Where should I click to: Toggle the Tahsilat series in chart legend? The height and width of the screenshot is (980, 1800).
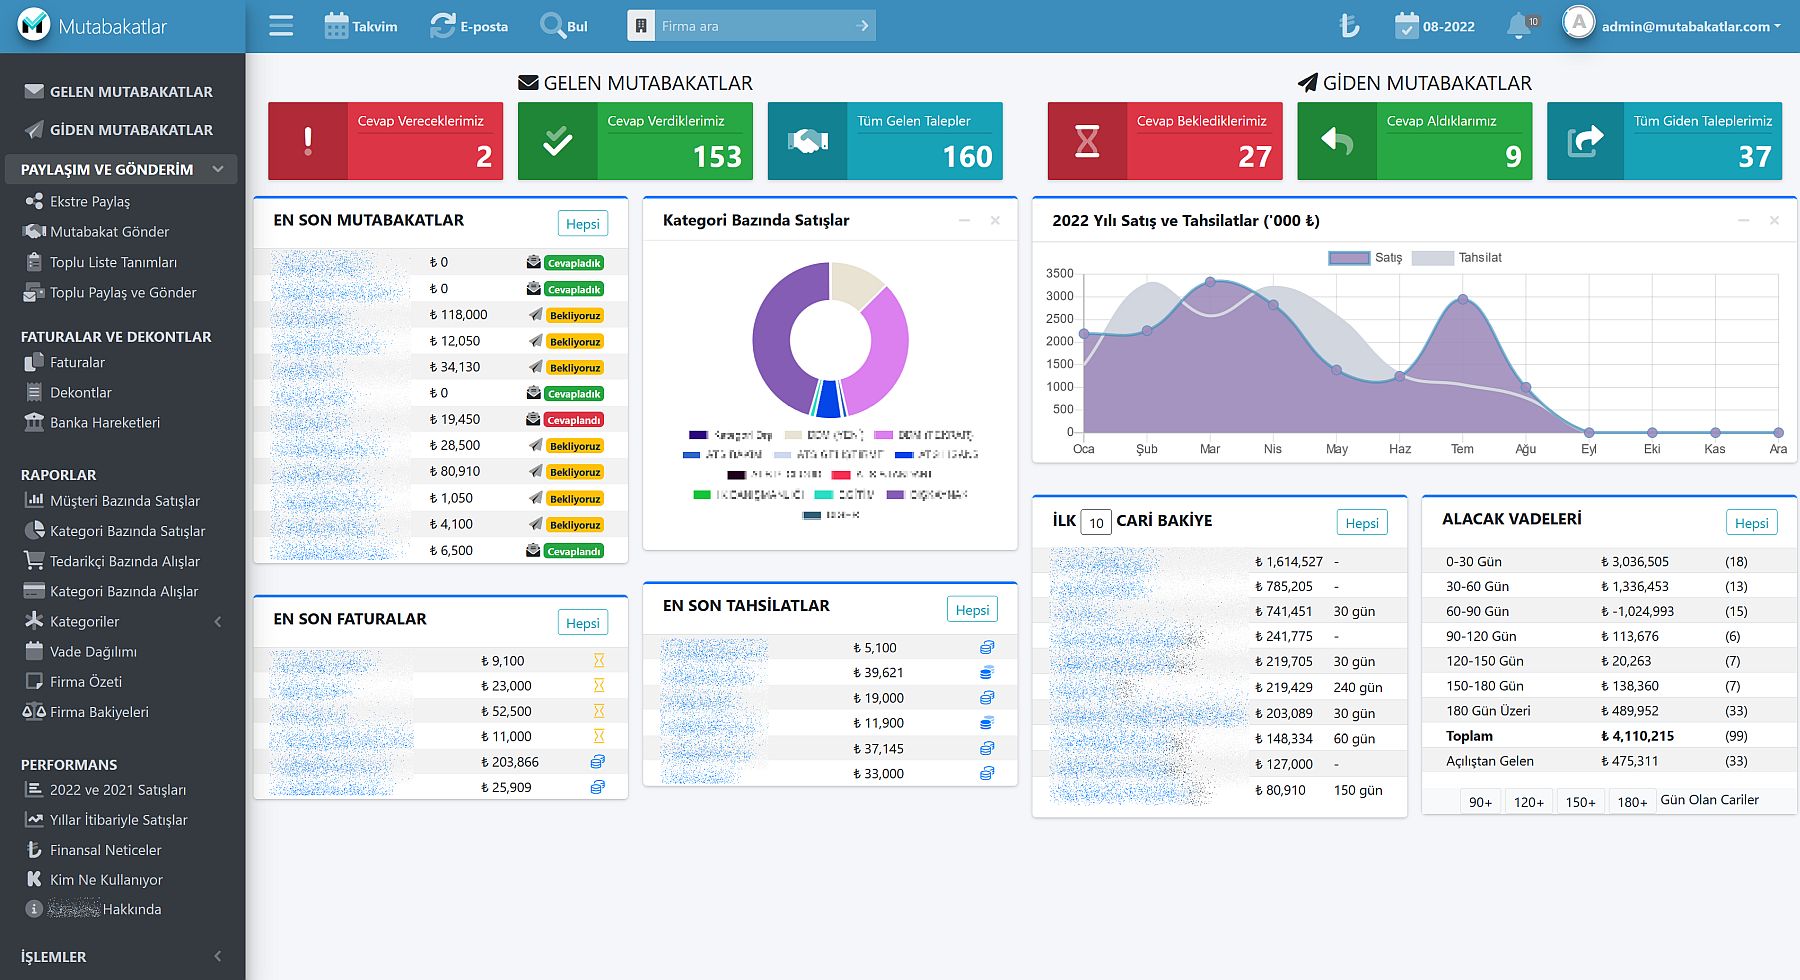[x=1432, y=258]
